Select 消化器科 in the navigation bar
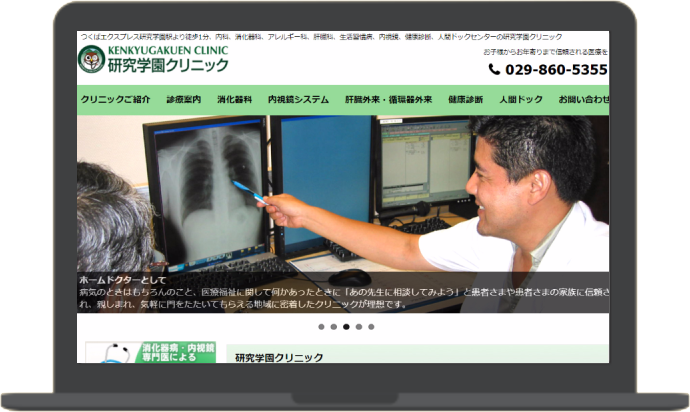The height and width of the screenshot is (412, 690). [x=235, y=99]
